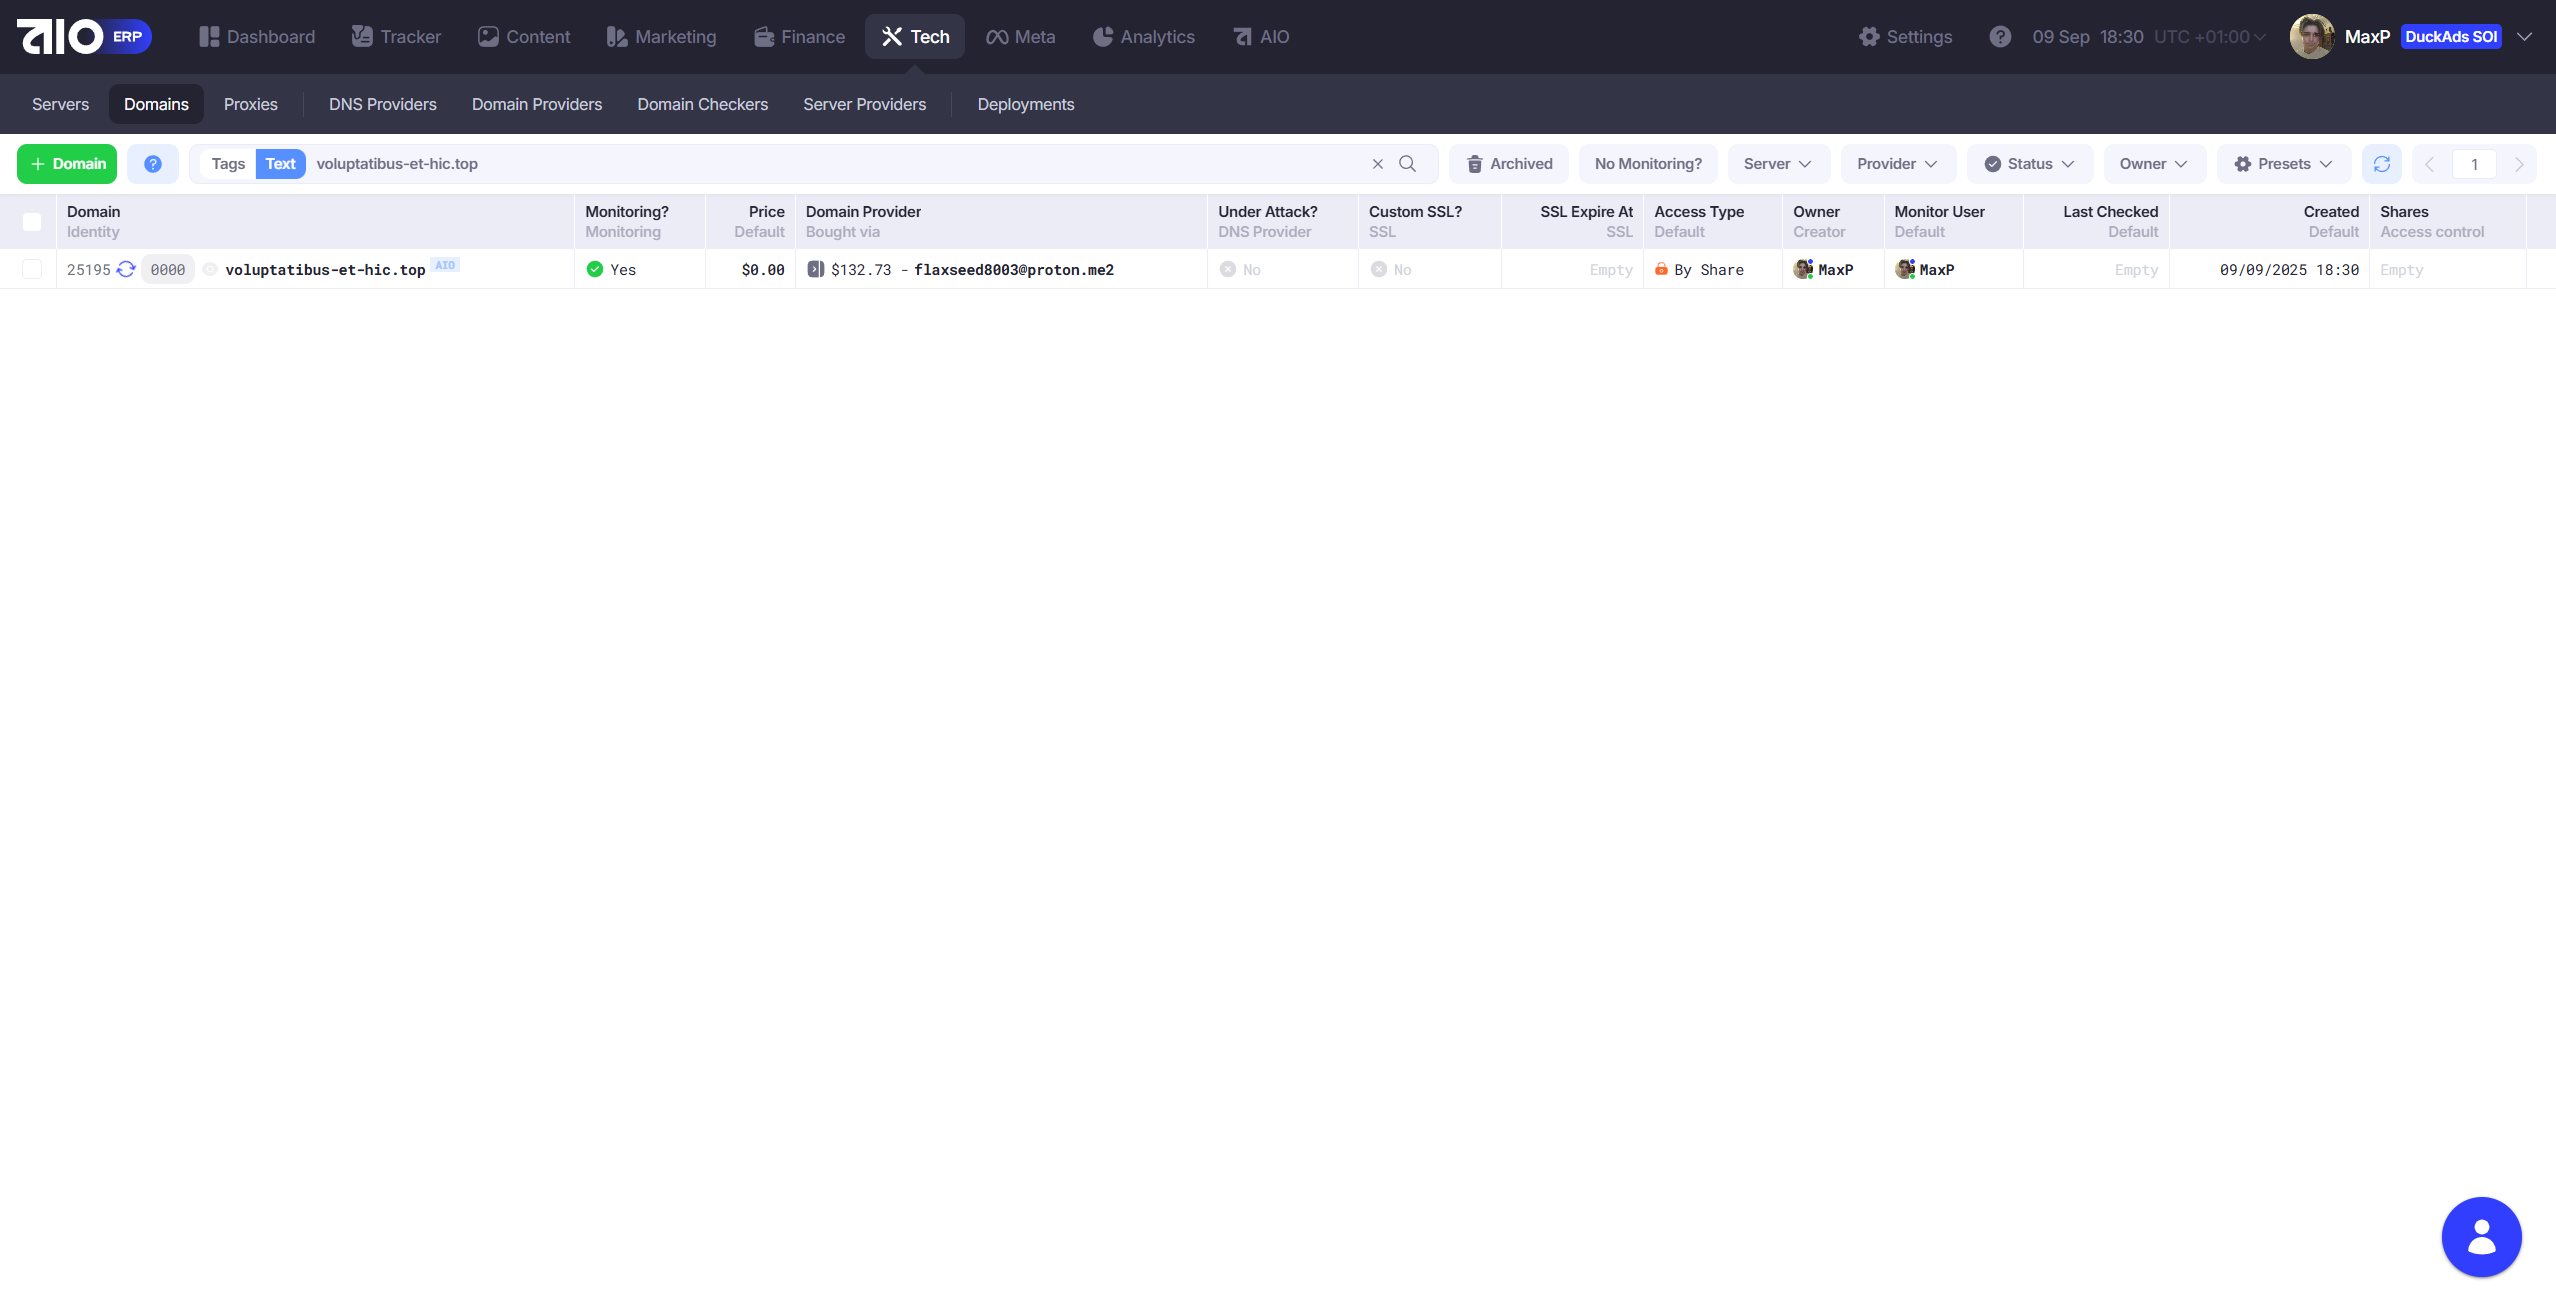Open the Provider filter dropdown

1898,164
